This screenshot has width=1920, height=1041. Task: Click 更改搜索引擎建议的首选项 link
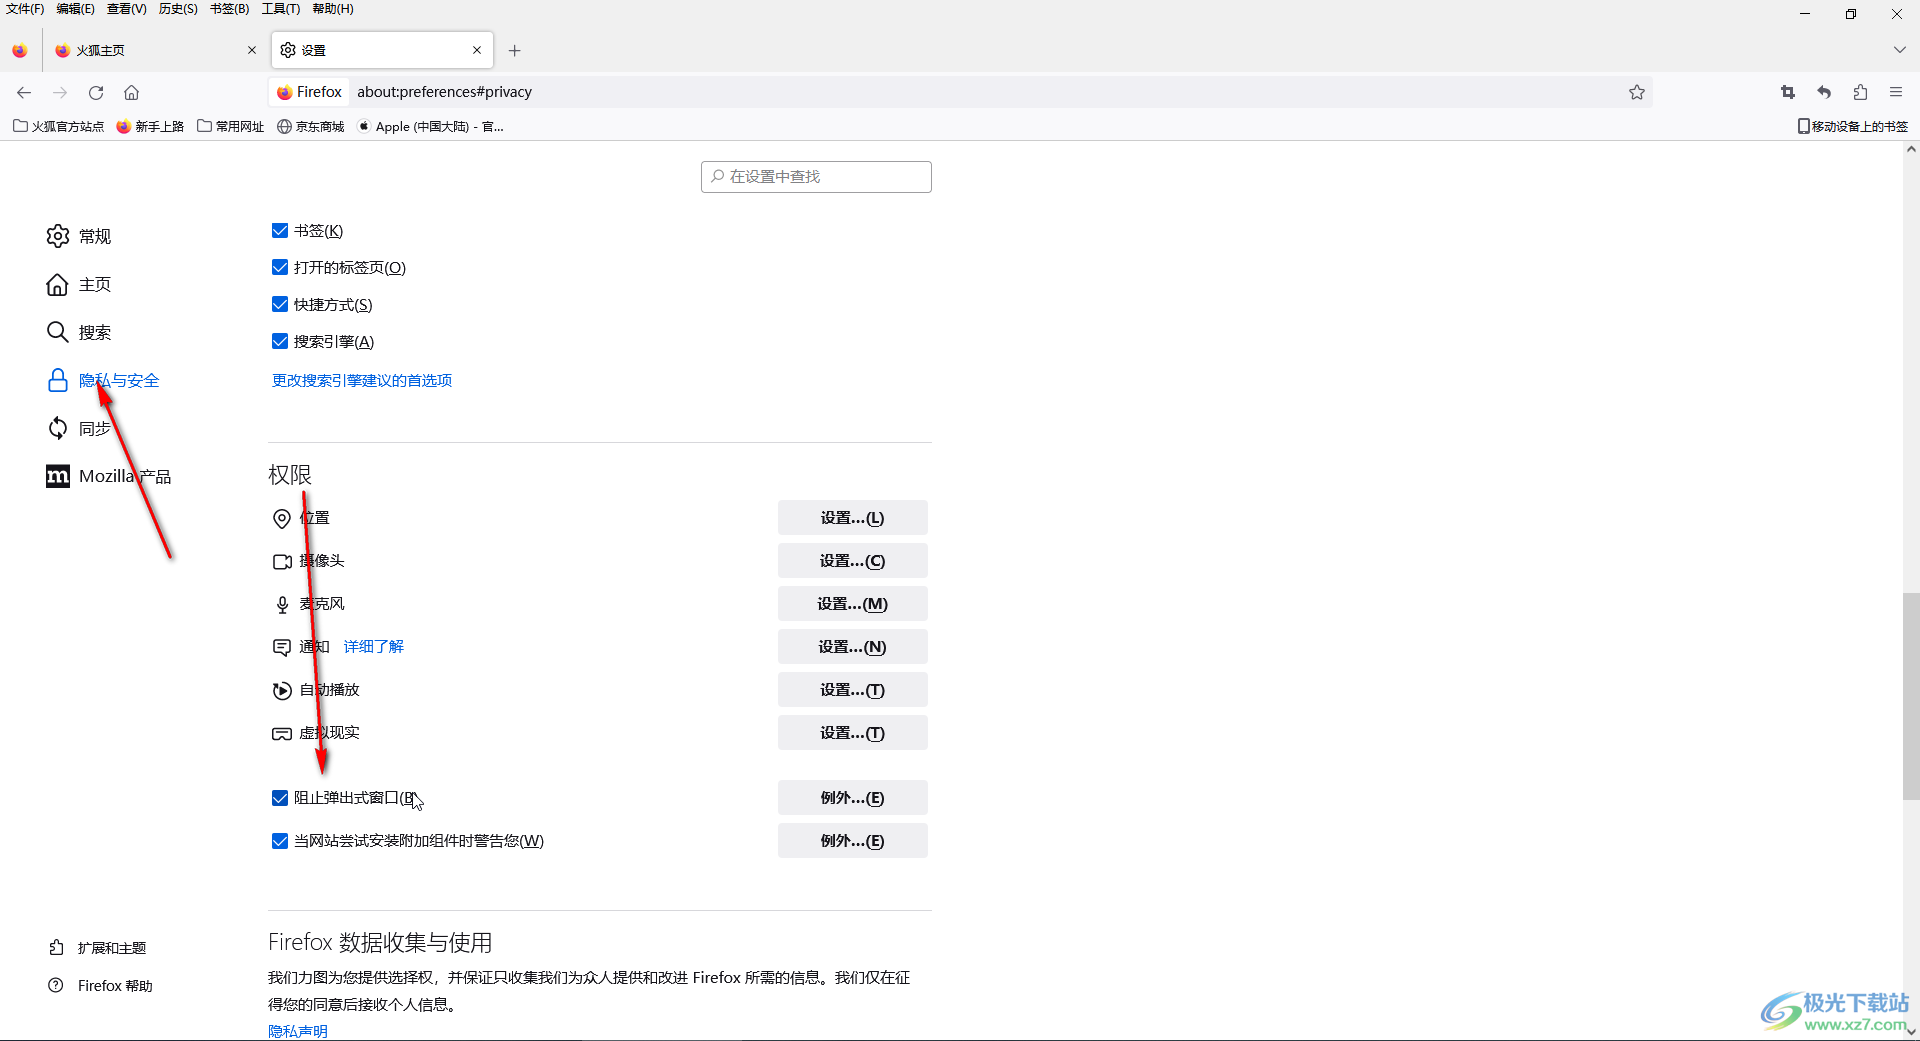click(362, 380)
